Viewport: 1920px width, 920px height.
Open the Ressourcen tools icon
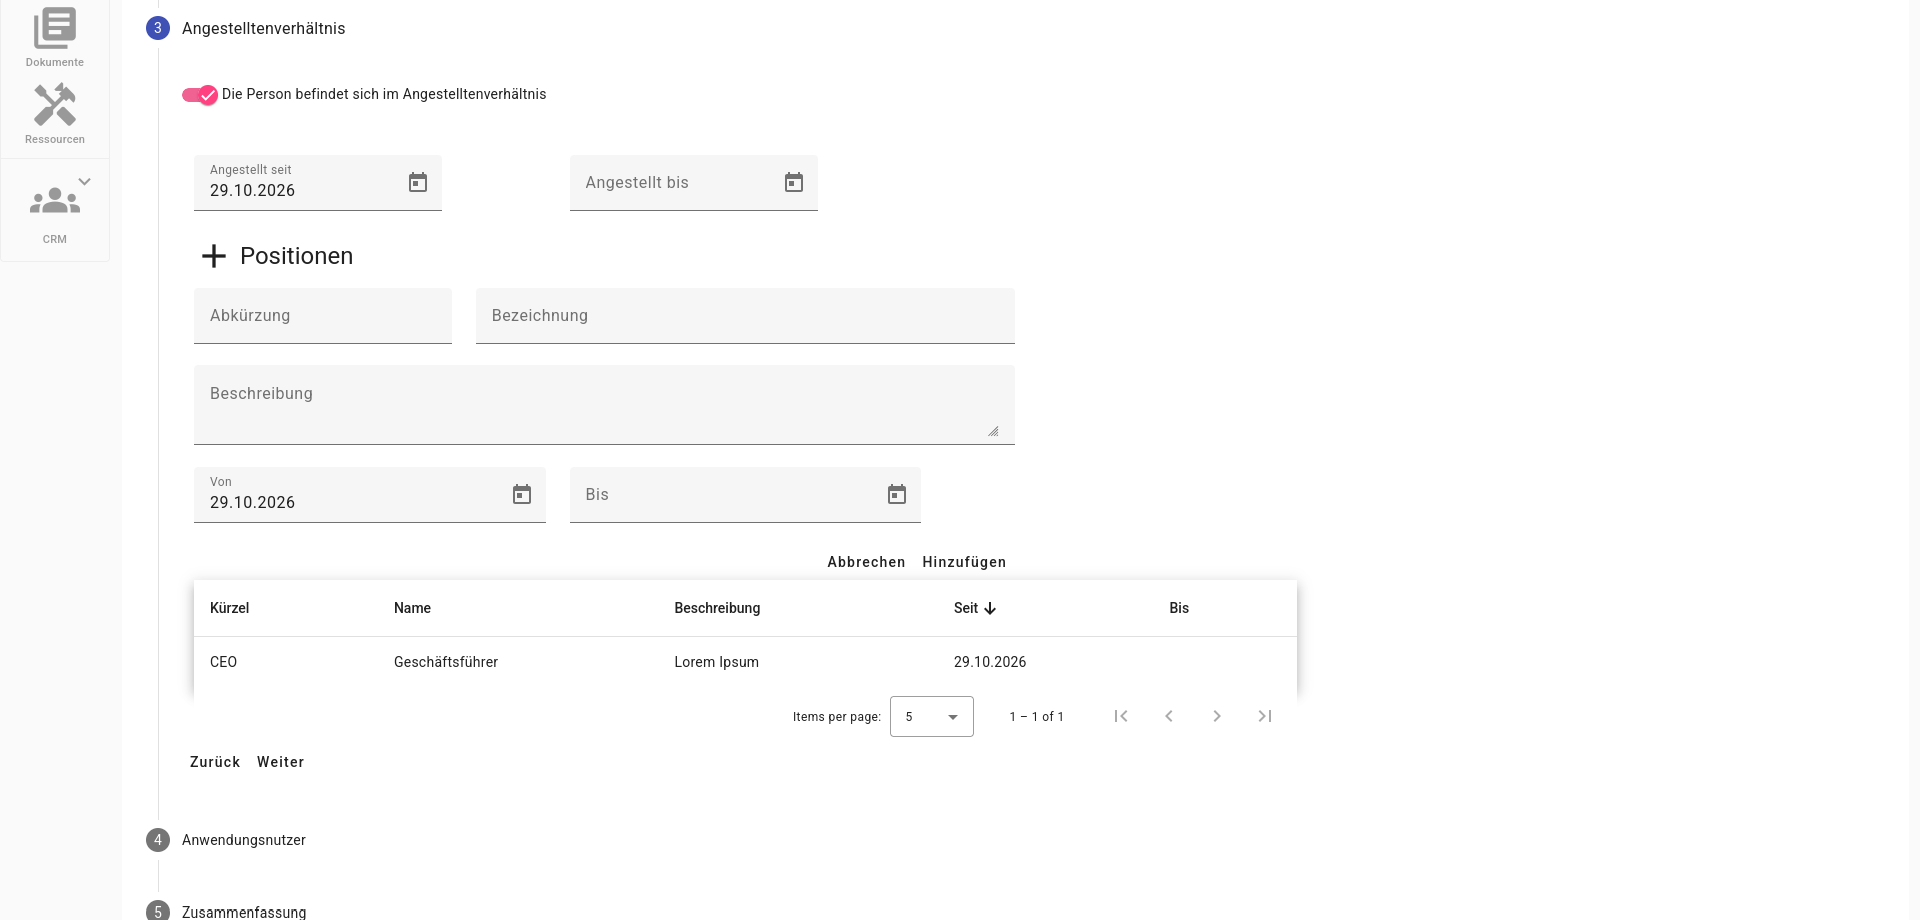(54, 105)
